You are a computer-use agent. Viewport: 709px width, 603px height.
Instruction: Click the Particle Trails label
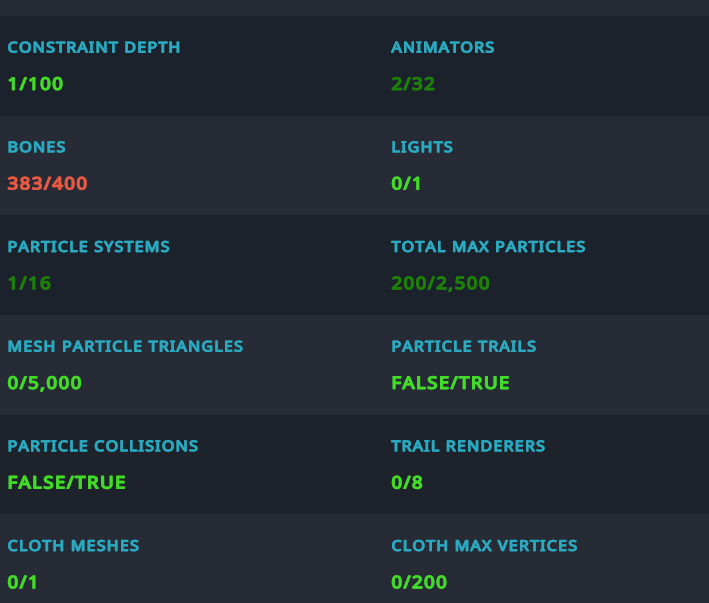(463, 346)
